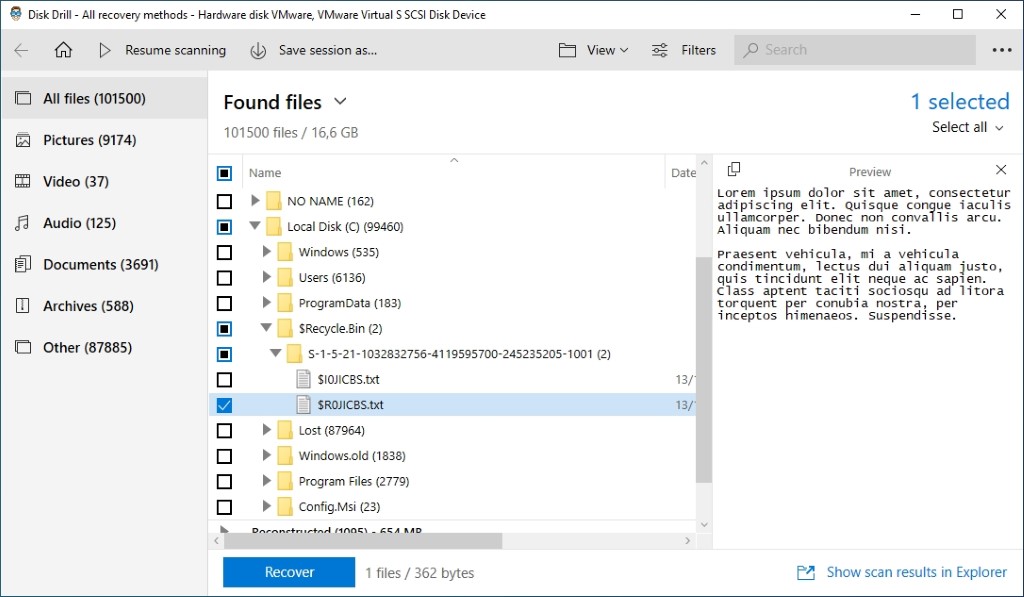Screen dimensions: 1024x597
Task: Go to the Home screen icon
Action: [63, 50]
